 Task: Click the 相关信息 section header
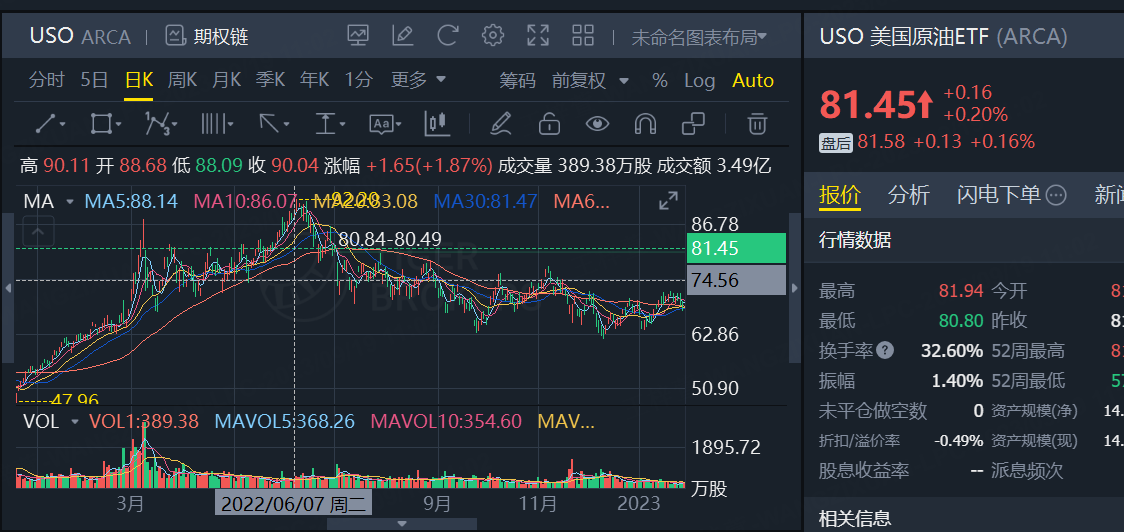pyautogui.click(x=855, y=518)
